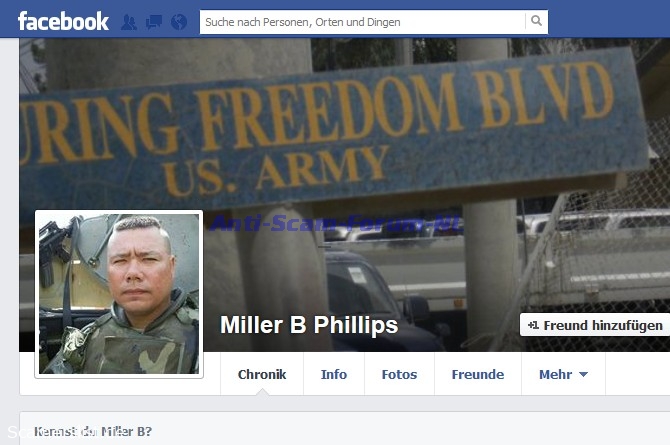Show notifications via the globe icon
Screen dimensions: 670x445
pyautogui.click(x=179, y=22)
